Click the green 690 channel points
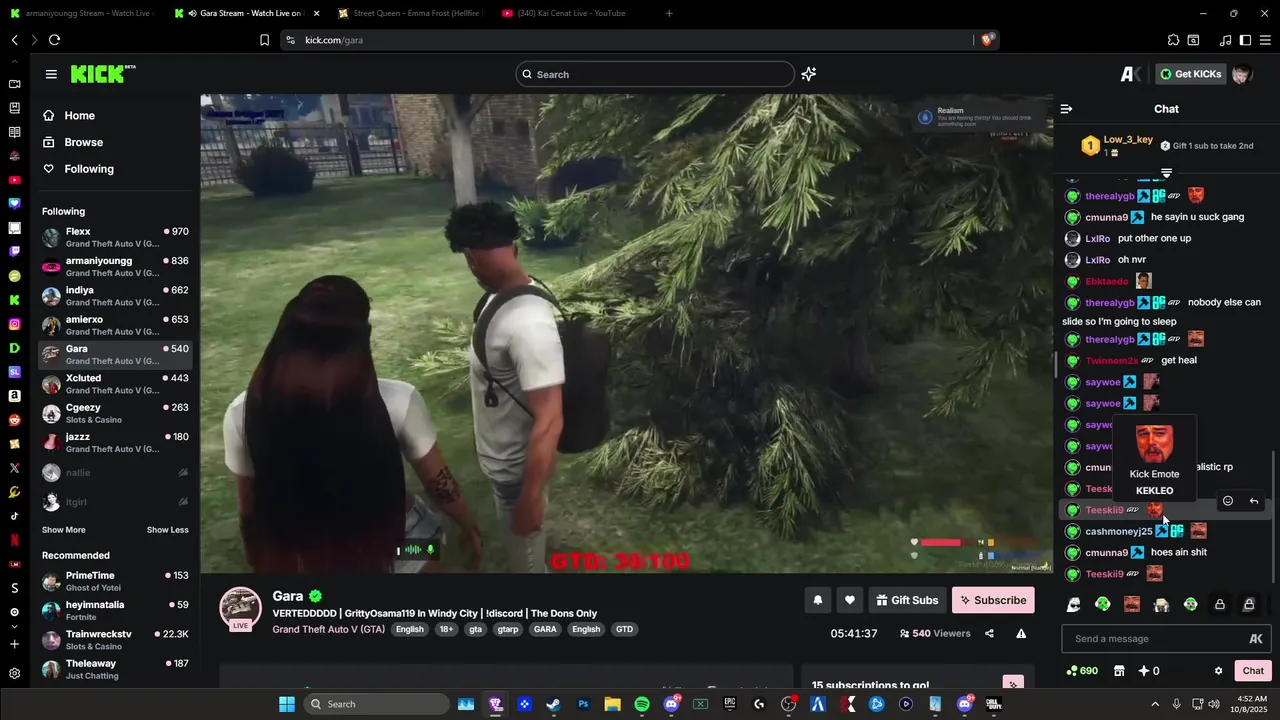This screenshot has width=1280, height=720. coord(1082,671)
